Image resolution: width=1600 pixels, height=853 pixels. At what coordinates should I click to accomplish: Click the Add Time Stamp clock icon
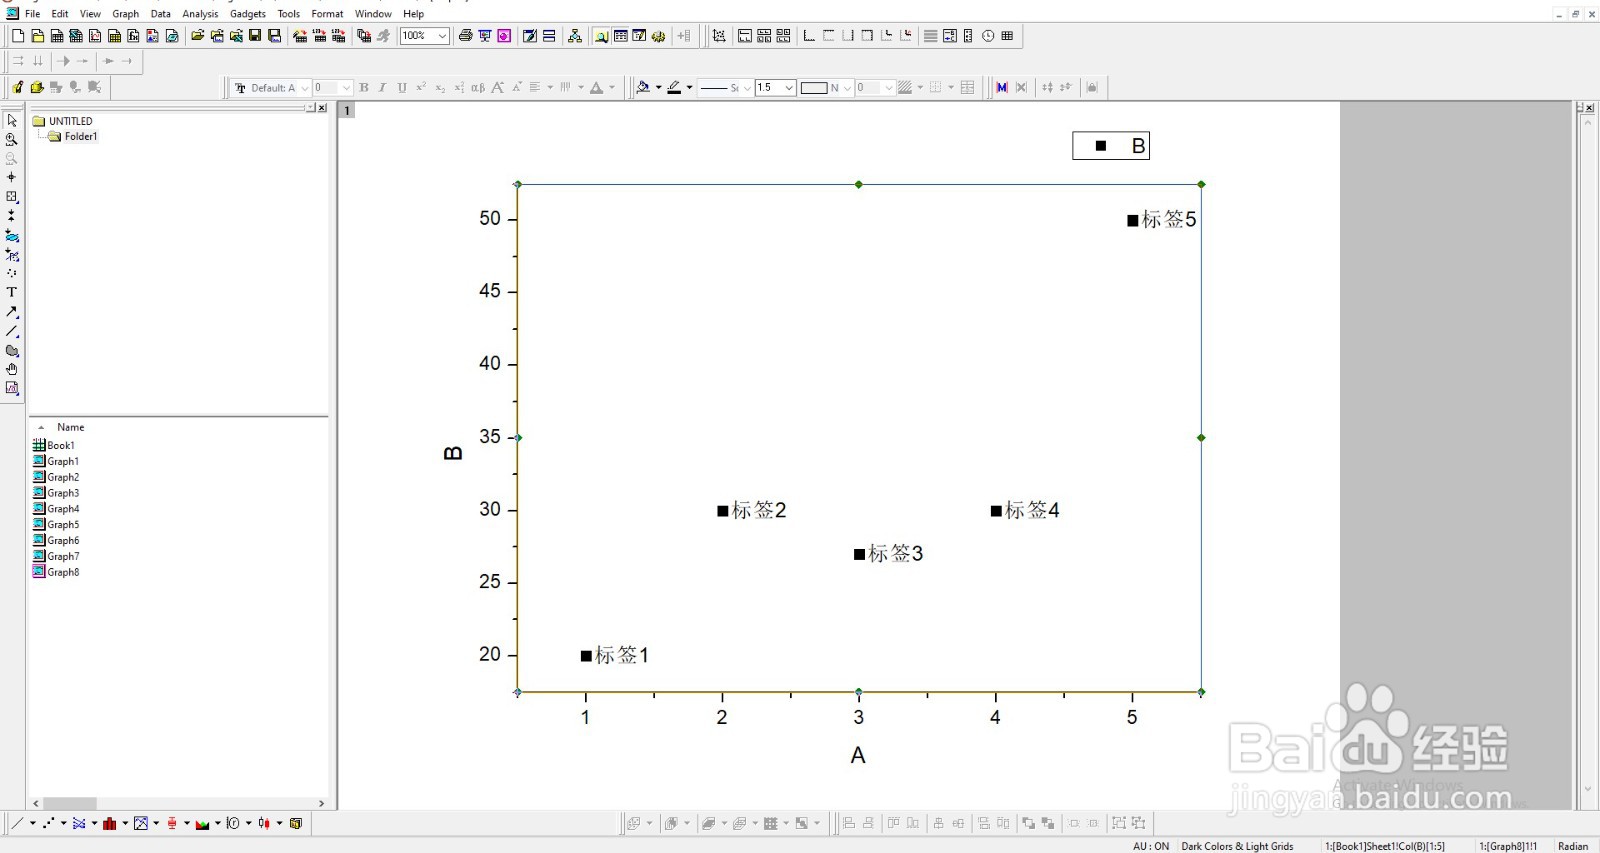point(988,36)
